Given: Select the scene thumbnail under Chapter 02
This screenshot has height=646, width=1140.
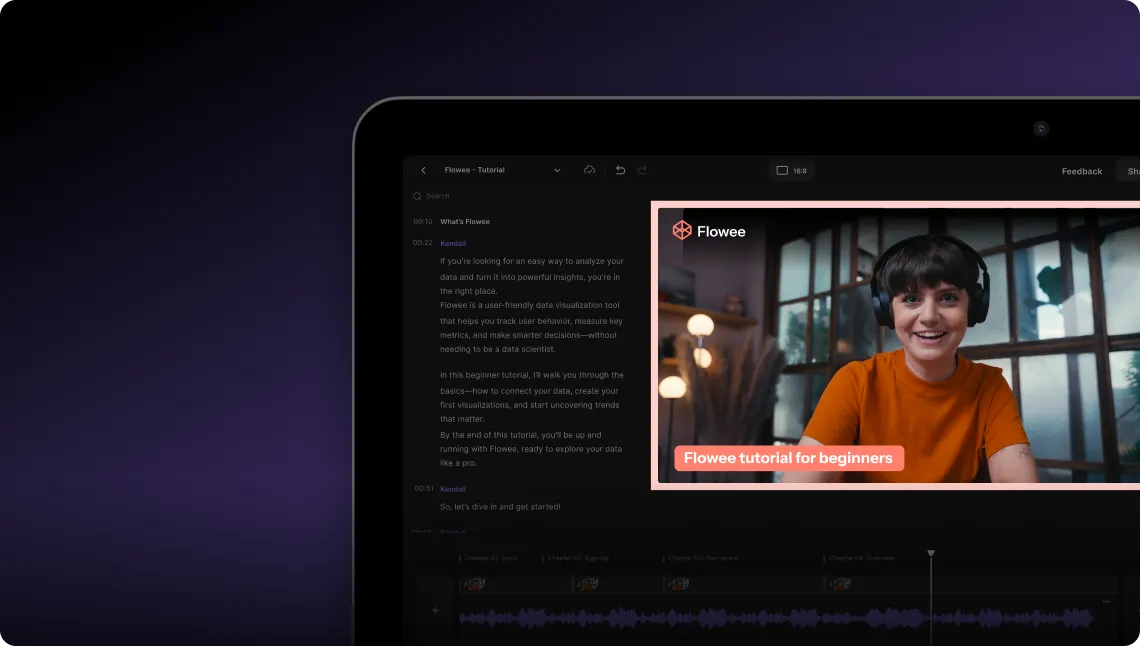Looking at the screenshot, I should point(587,584).
